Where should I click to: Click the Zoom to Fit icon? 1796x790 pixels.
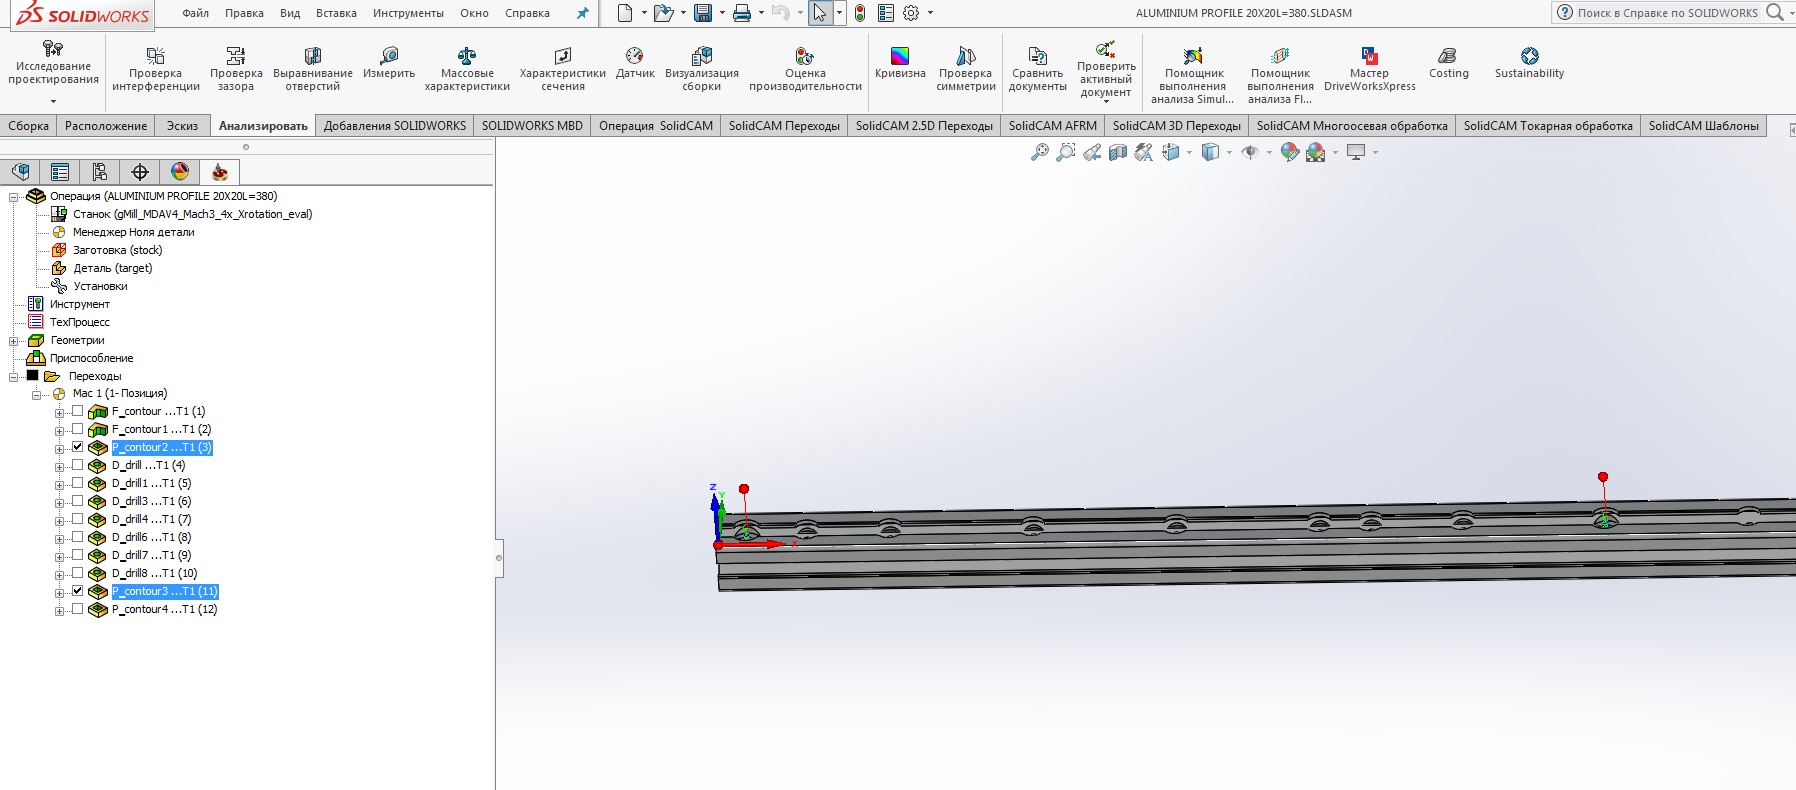[1040, 152]
